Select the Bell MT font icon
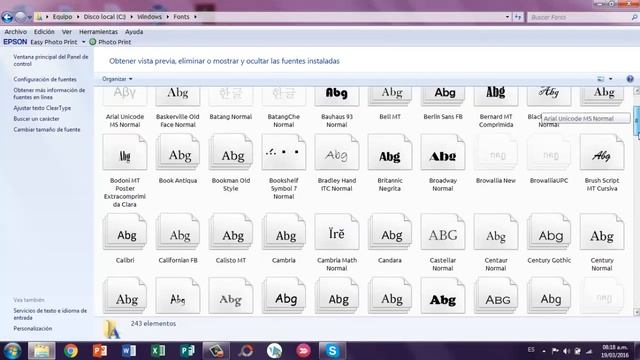 click(390, 96)
